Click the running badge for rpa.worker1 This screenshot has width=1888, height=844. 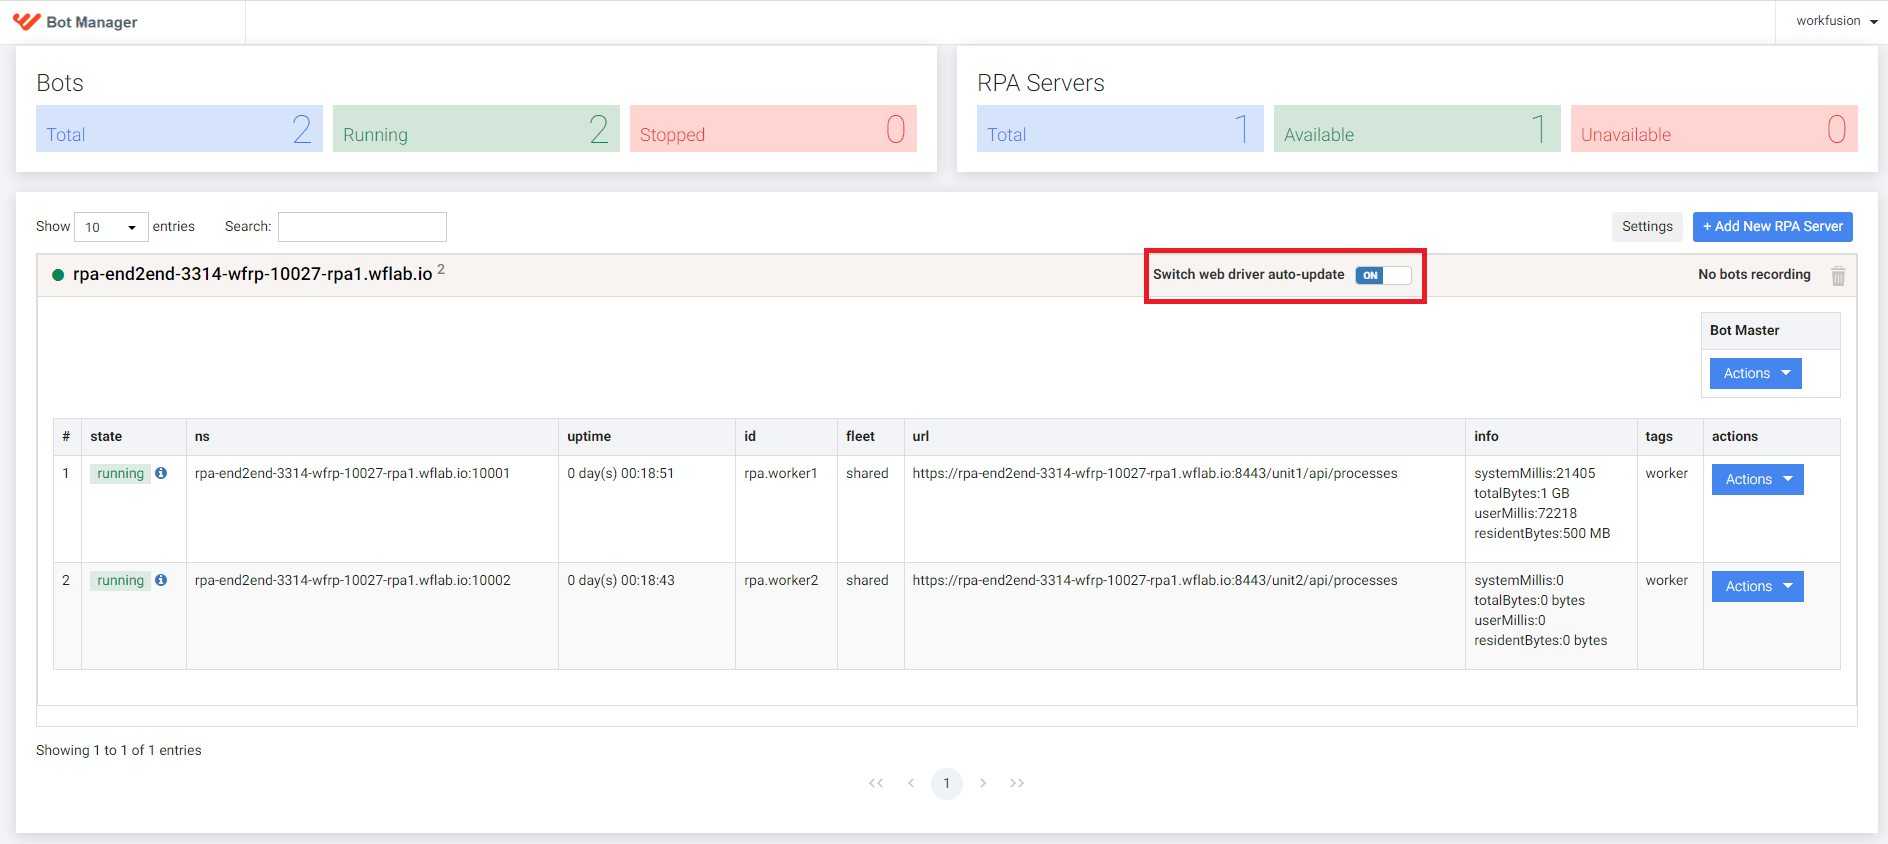pos(120,473)
